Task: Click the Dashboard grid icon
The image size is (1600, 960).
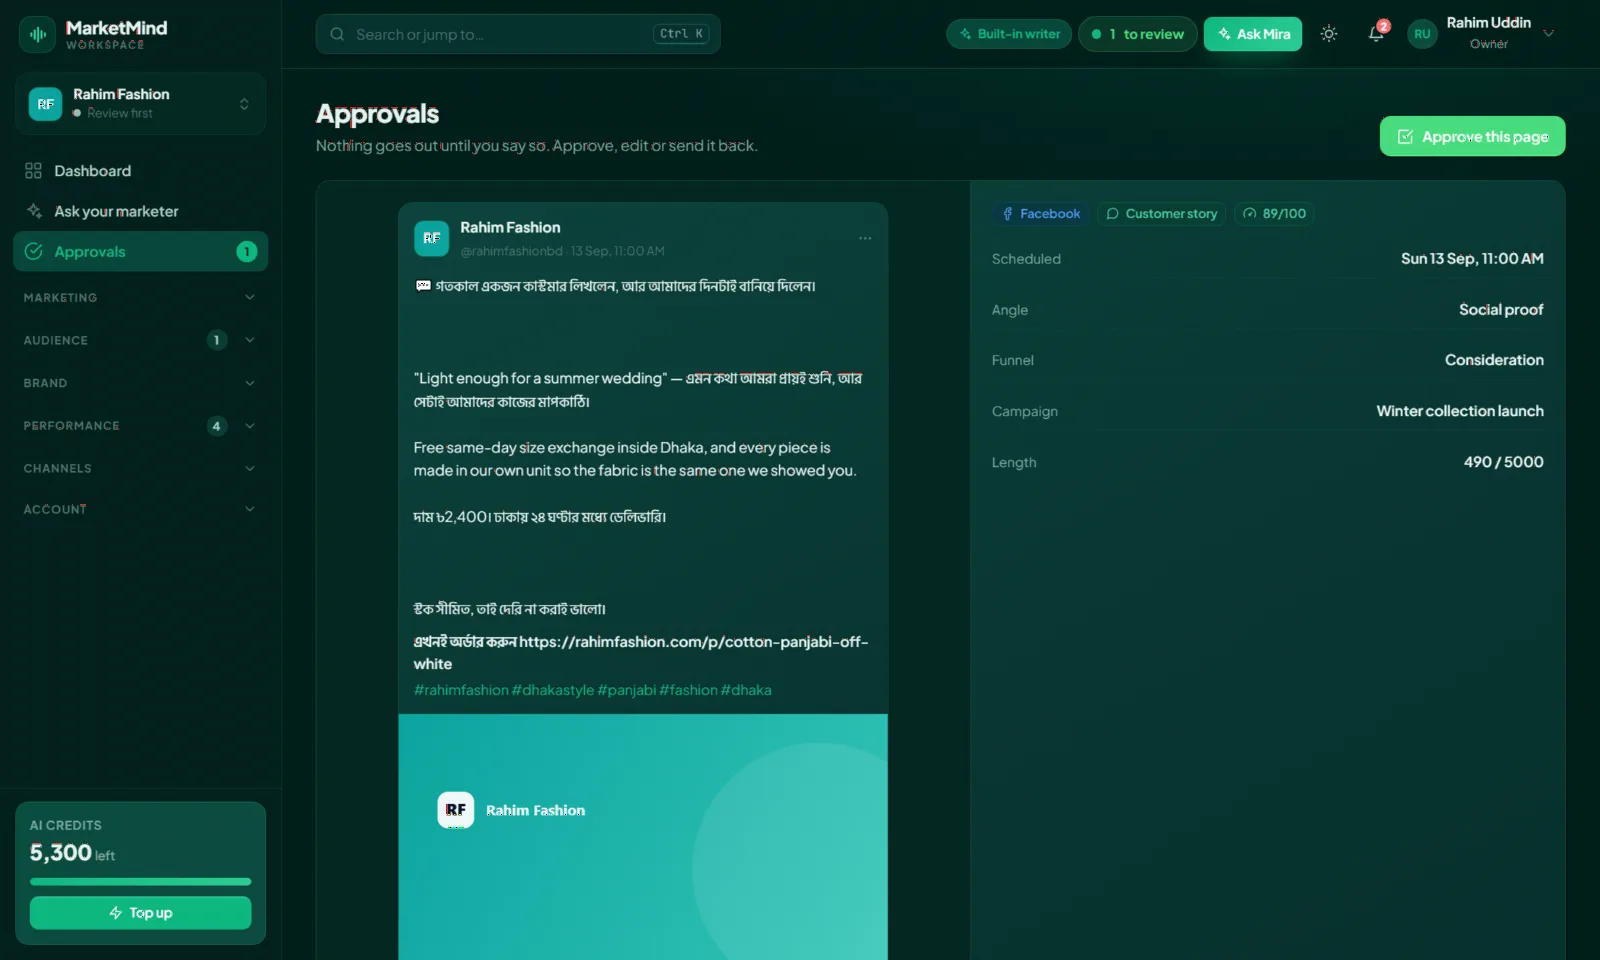Action: pyautogui.click(x=33, y=171)
